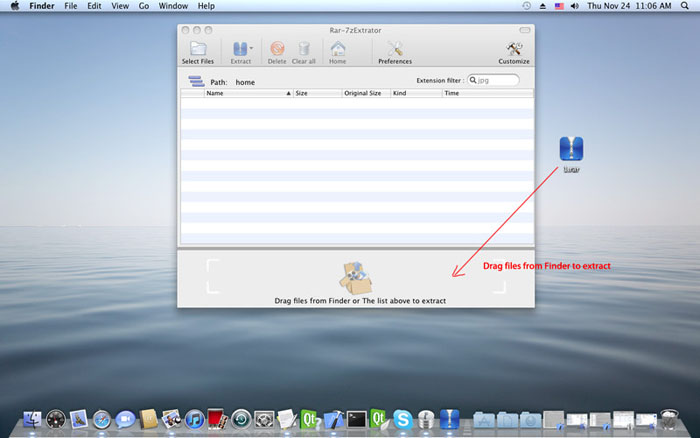Click the Clear all trash icon
This screenshot has height=438, width=700.
(x=304, y=48)
